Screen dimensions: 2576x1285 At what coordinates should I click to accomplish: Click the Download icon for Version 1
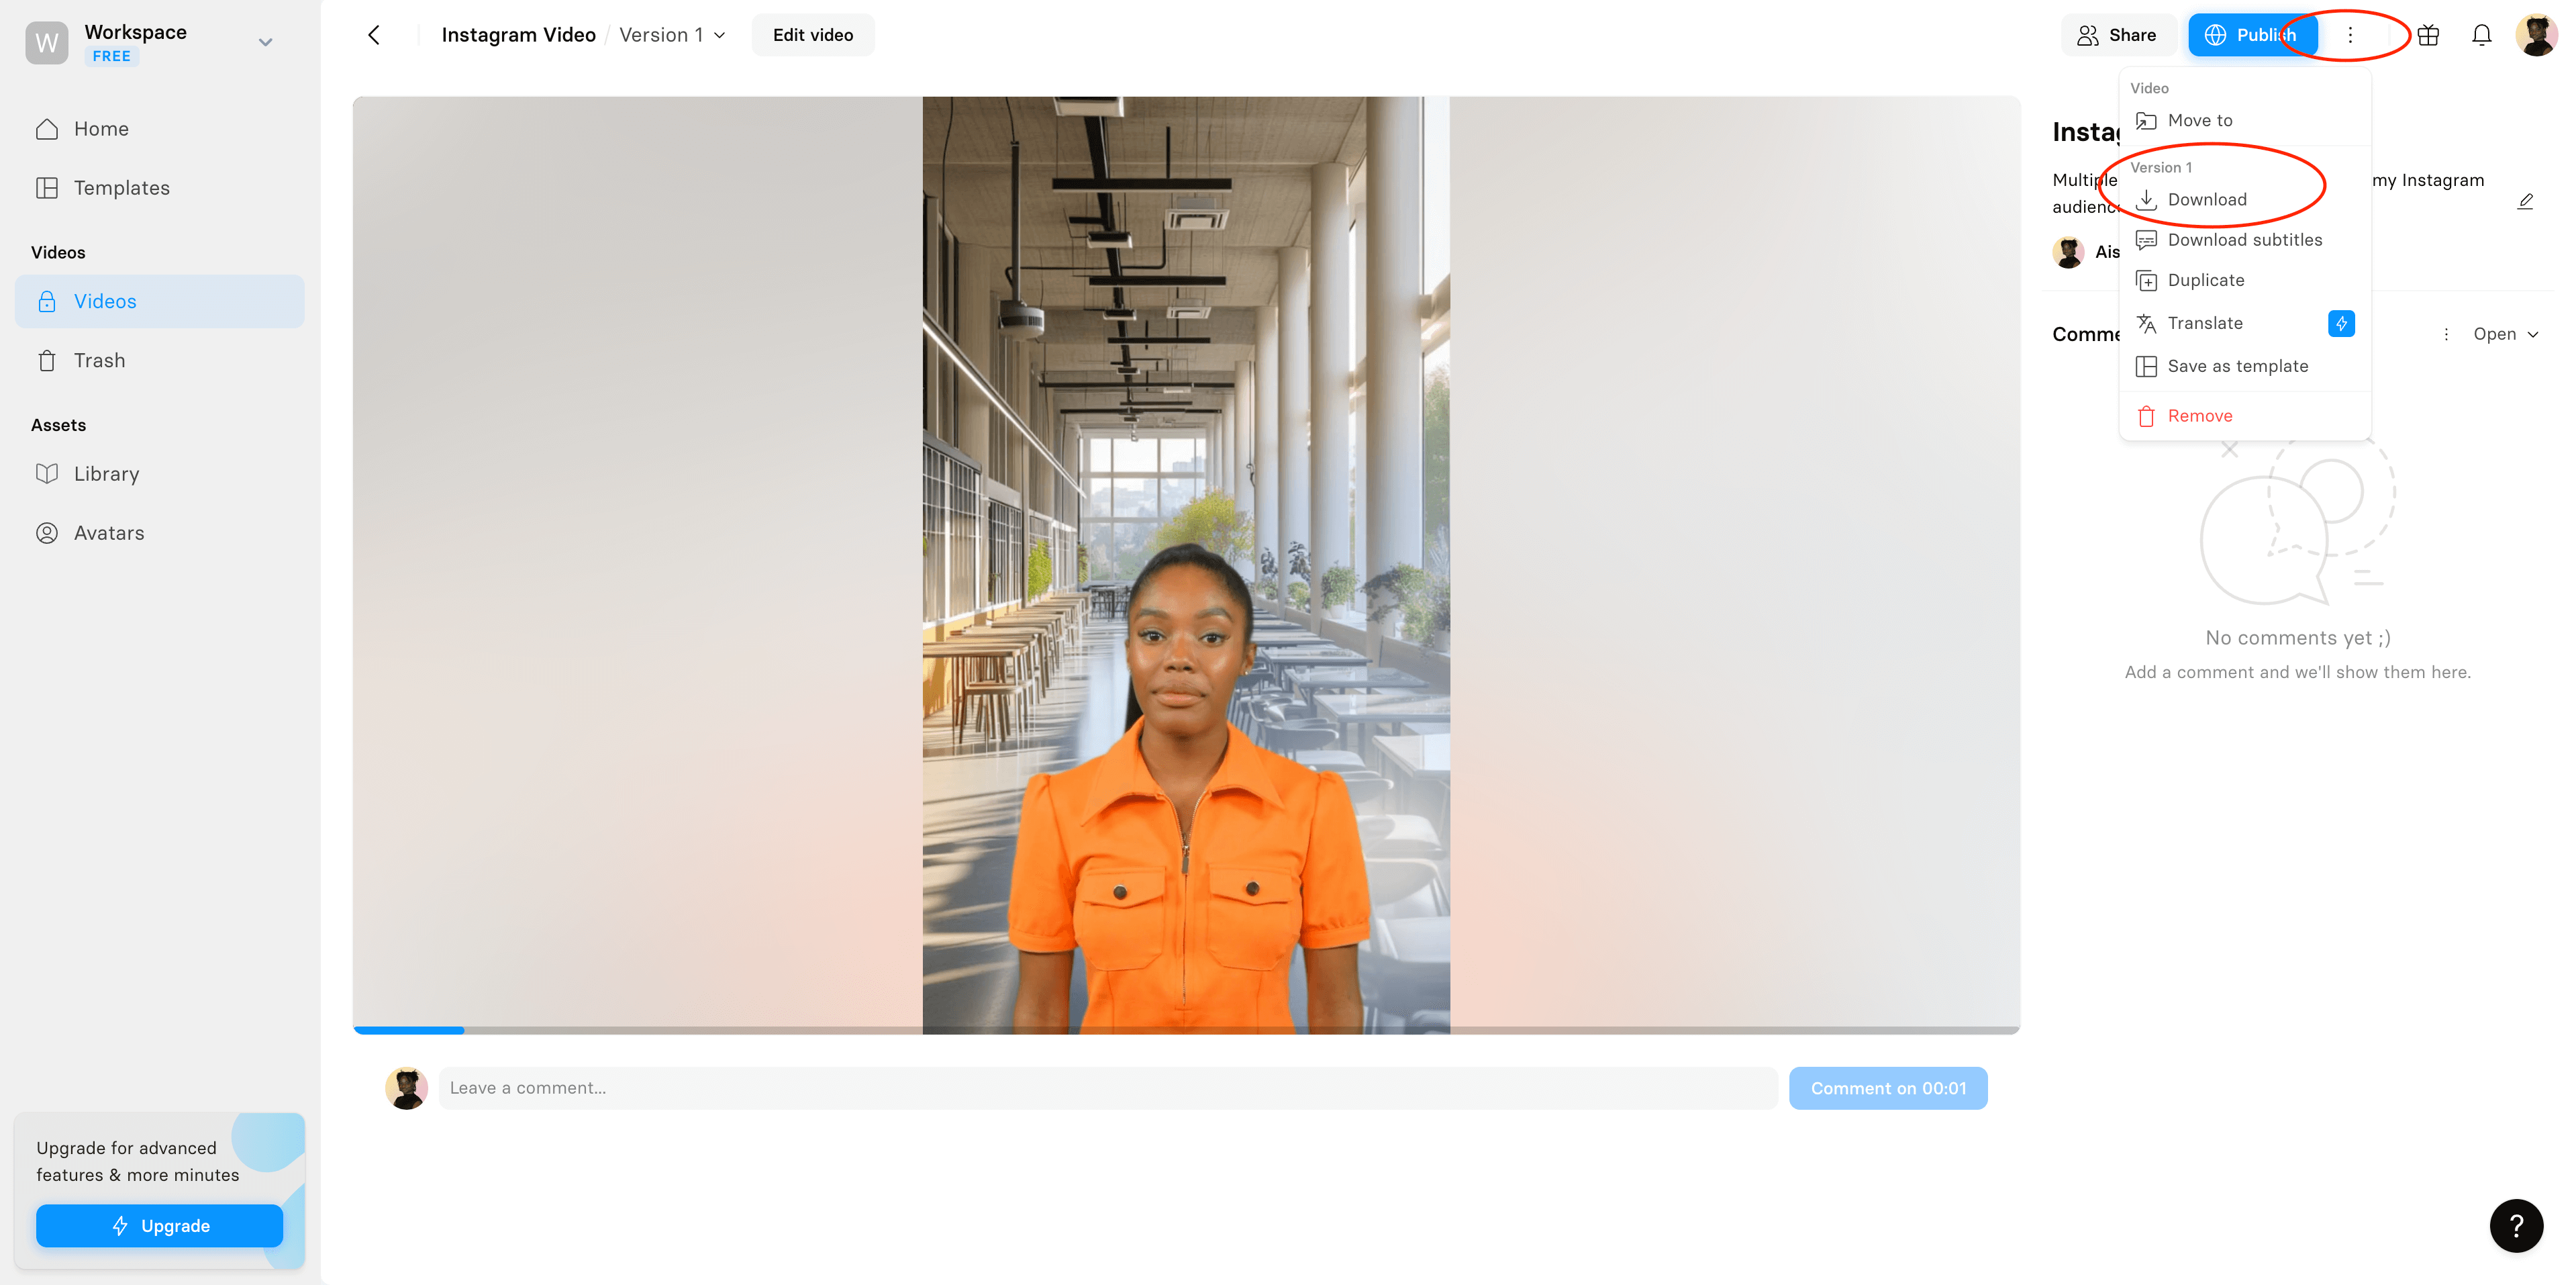[x=2146, y=199]
